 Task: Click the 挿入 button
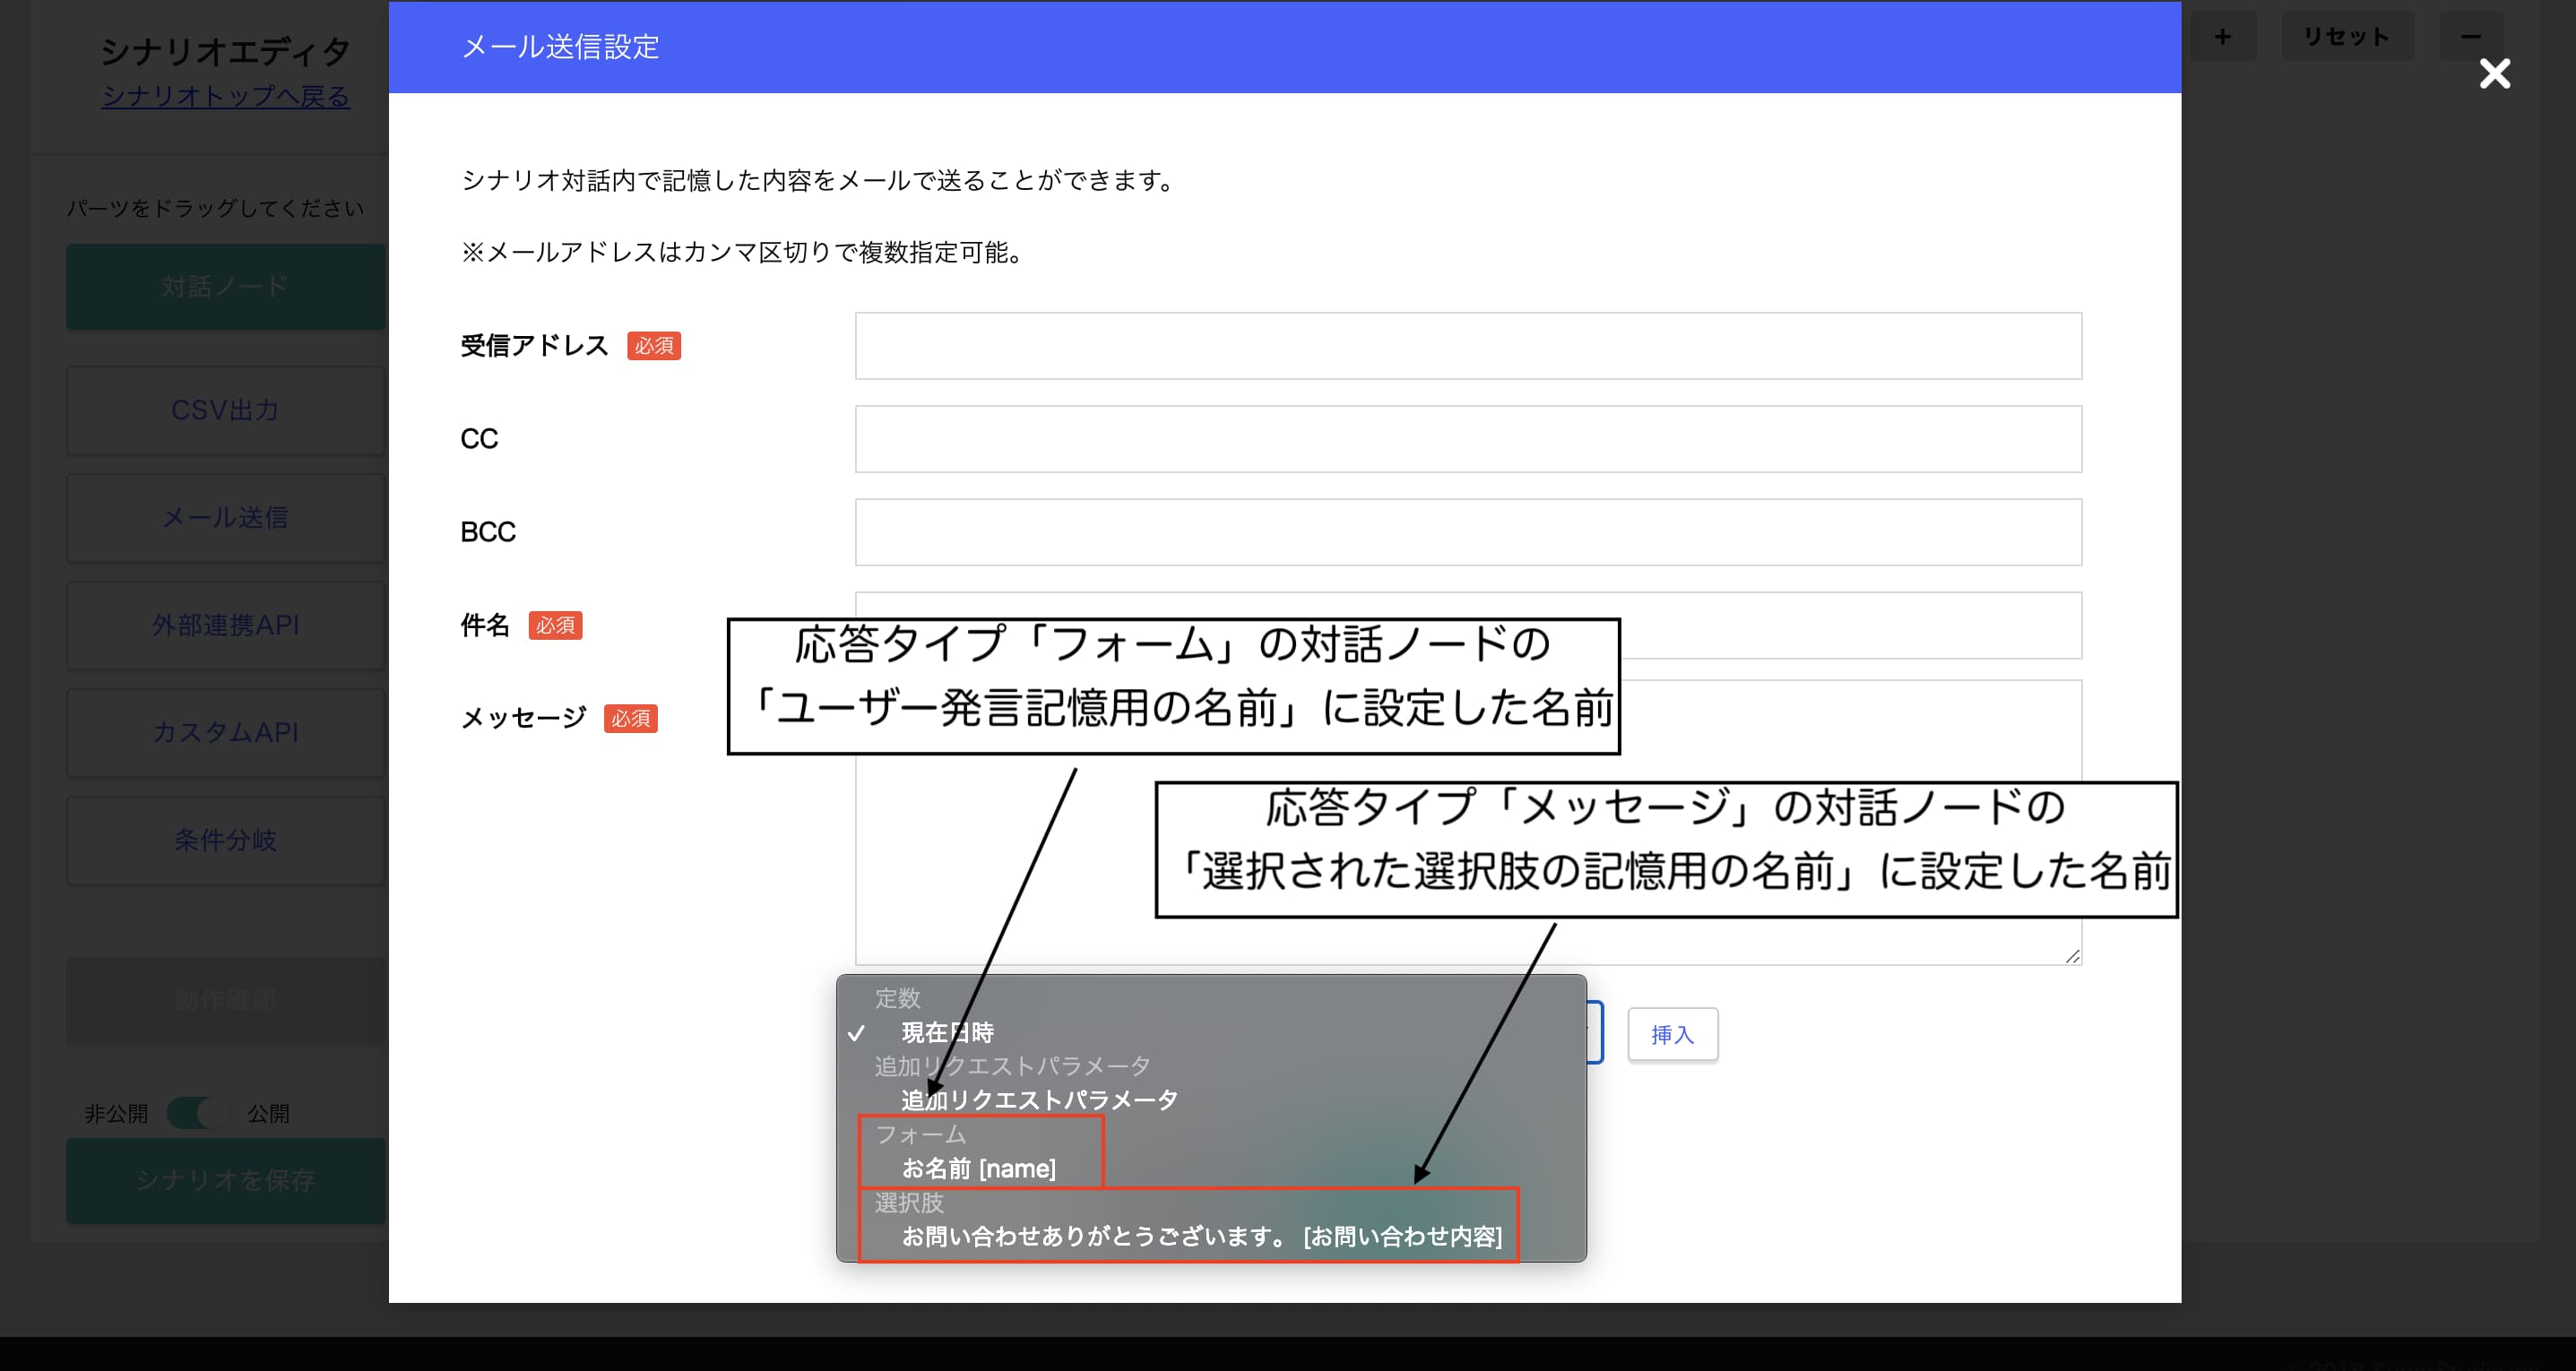[x=1672, y=1034]
